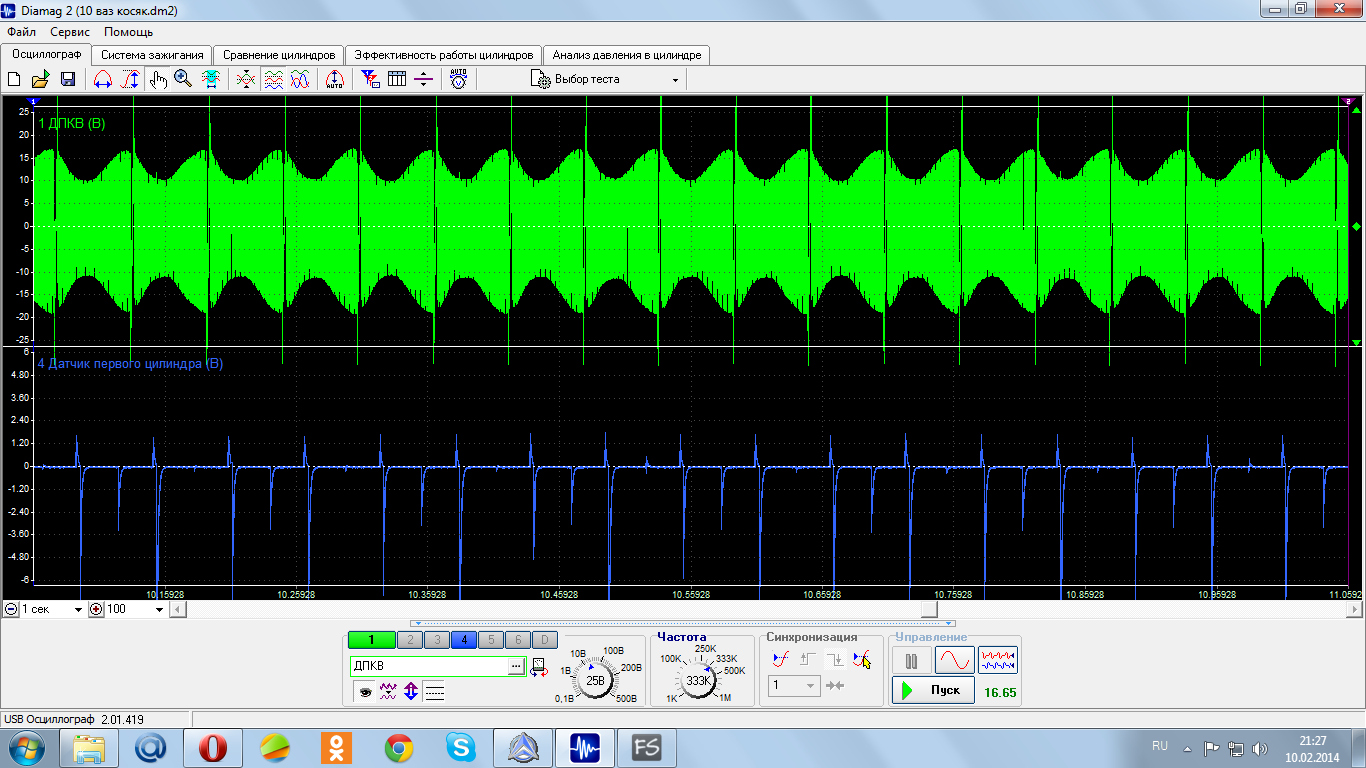Screen dimensions: 1366x768
Task: Click the zoom out minus icon
Action: coord(10,609)
